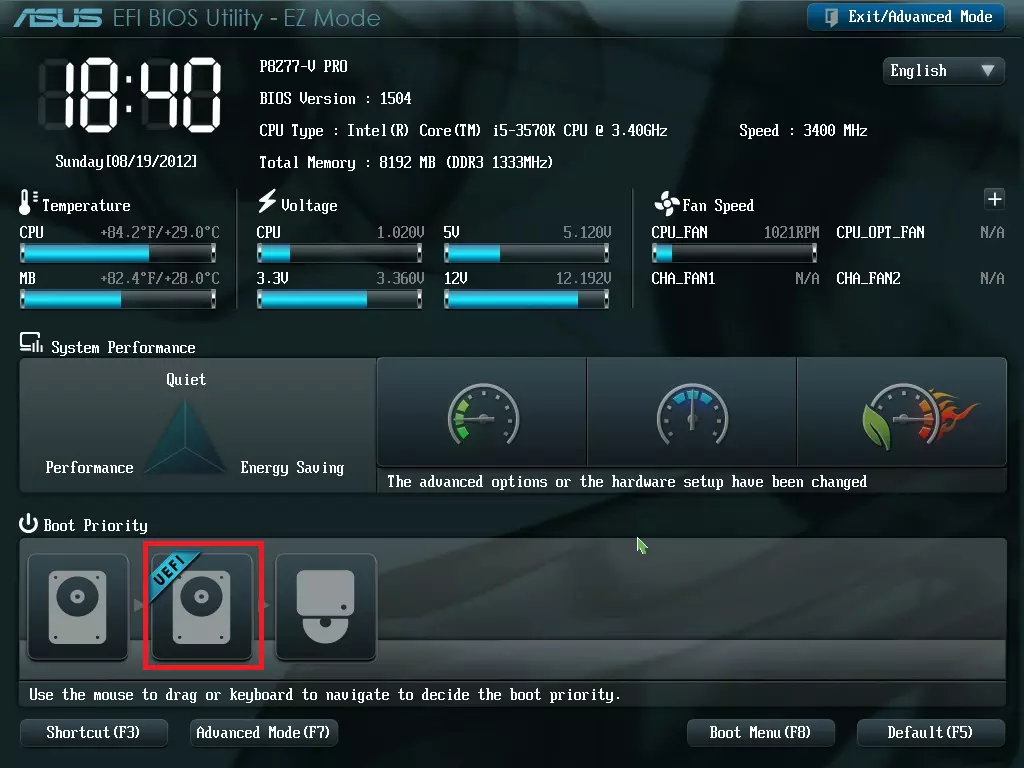Open the Boot Menu (F8)
The image size is (1024, 768).
coord(760,733)
